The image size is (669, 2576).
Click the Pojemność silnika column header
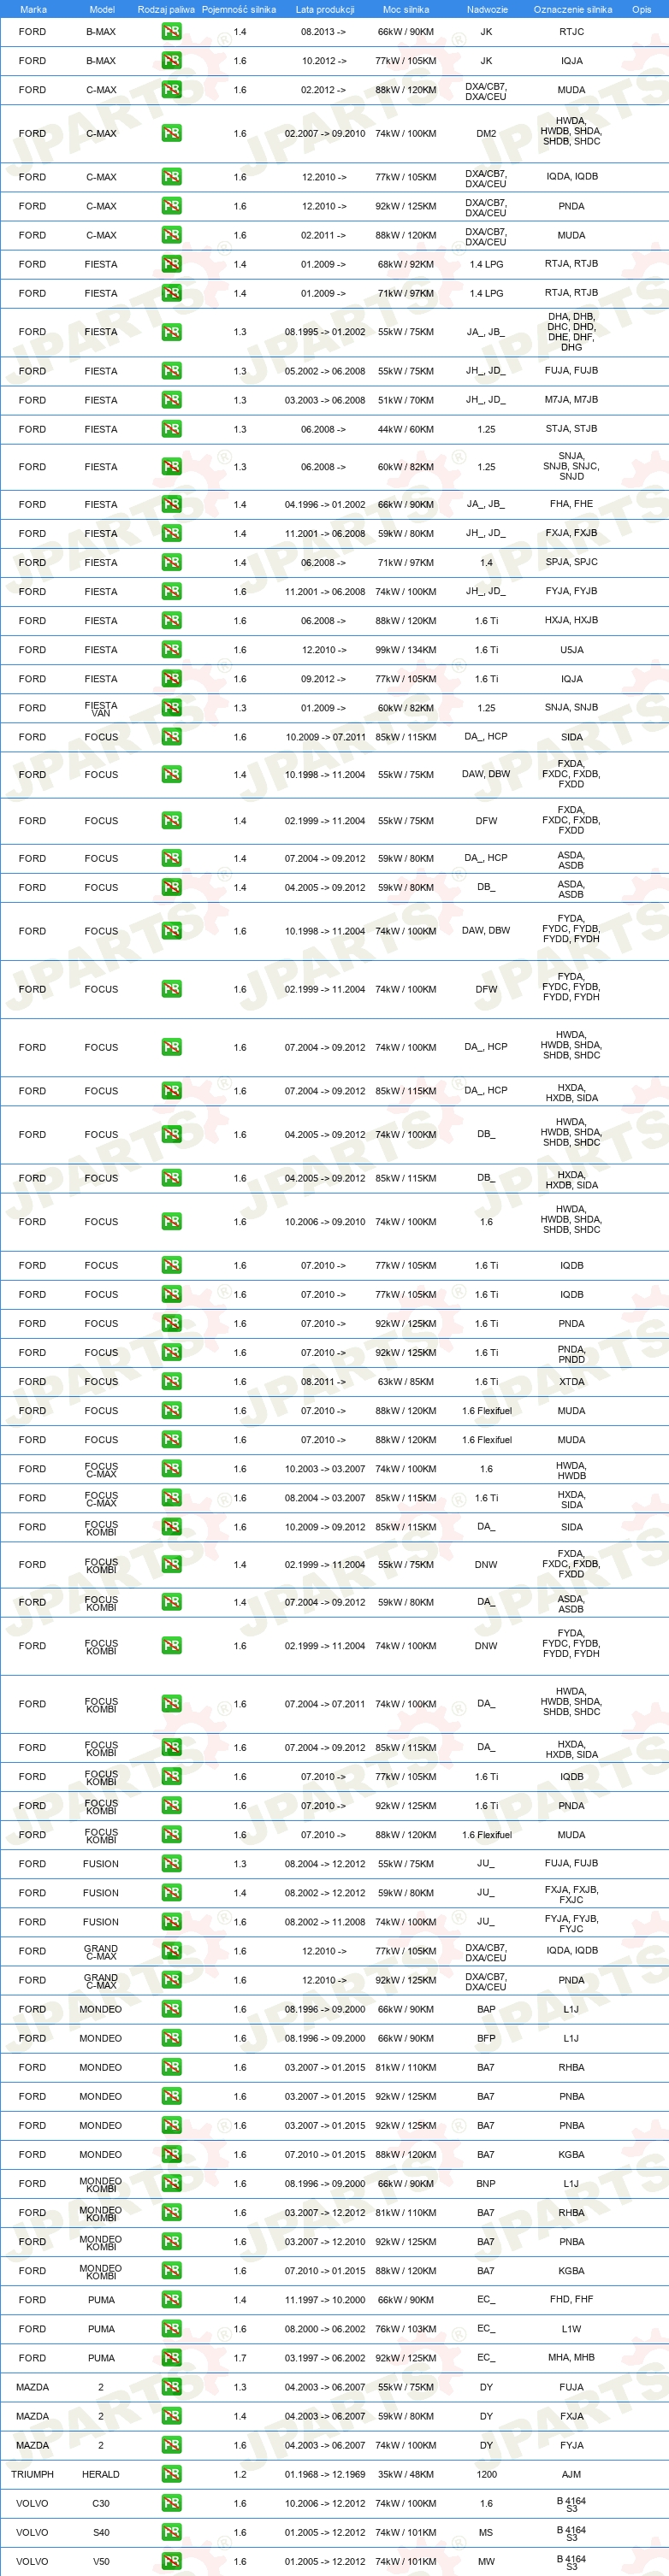[x=239, y=9]
